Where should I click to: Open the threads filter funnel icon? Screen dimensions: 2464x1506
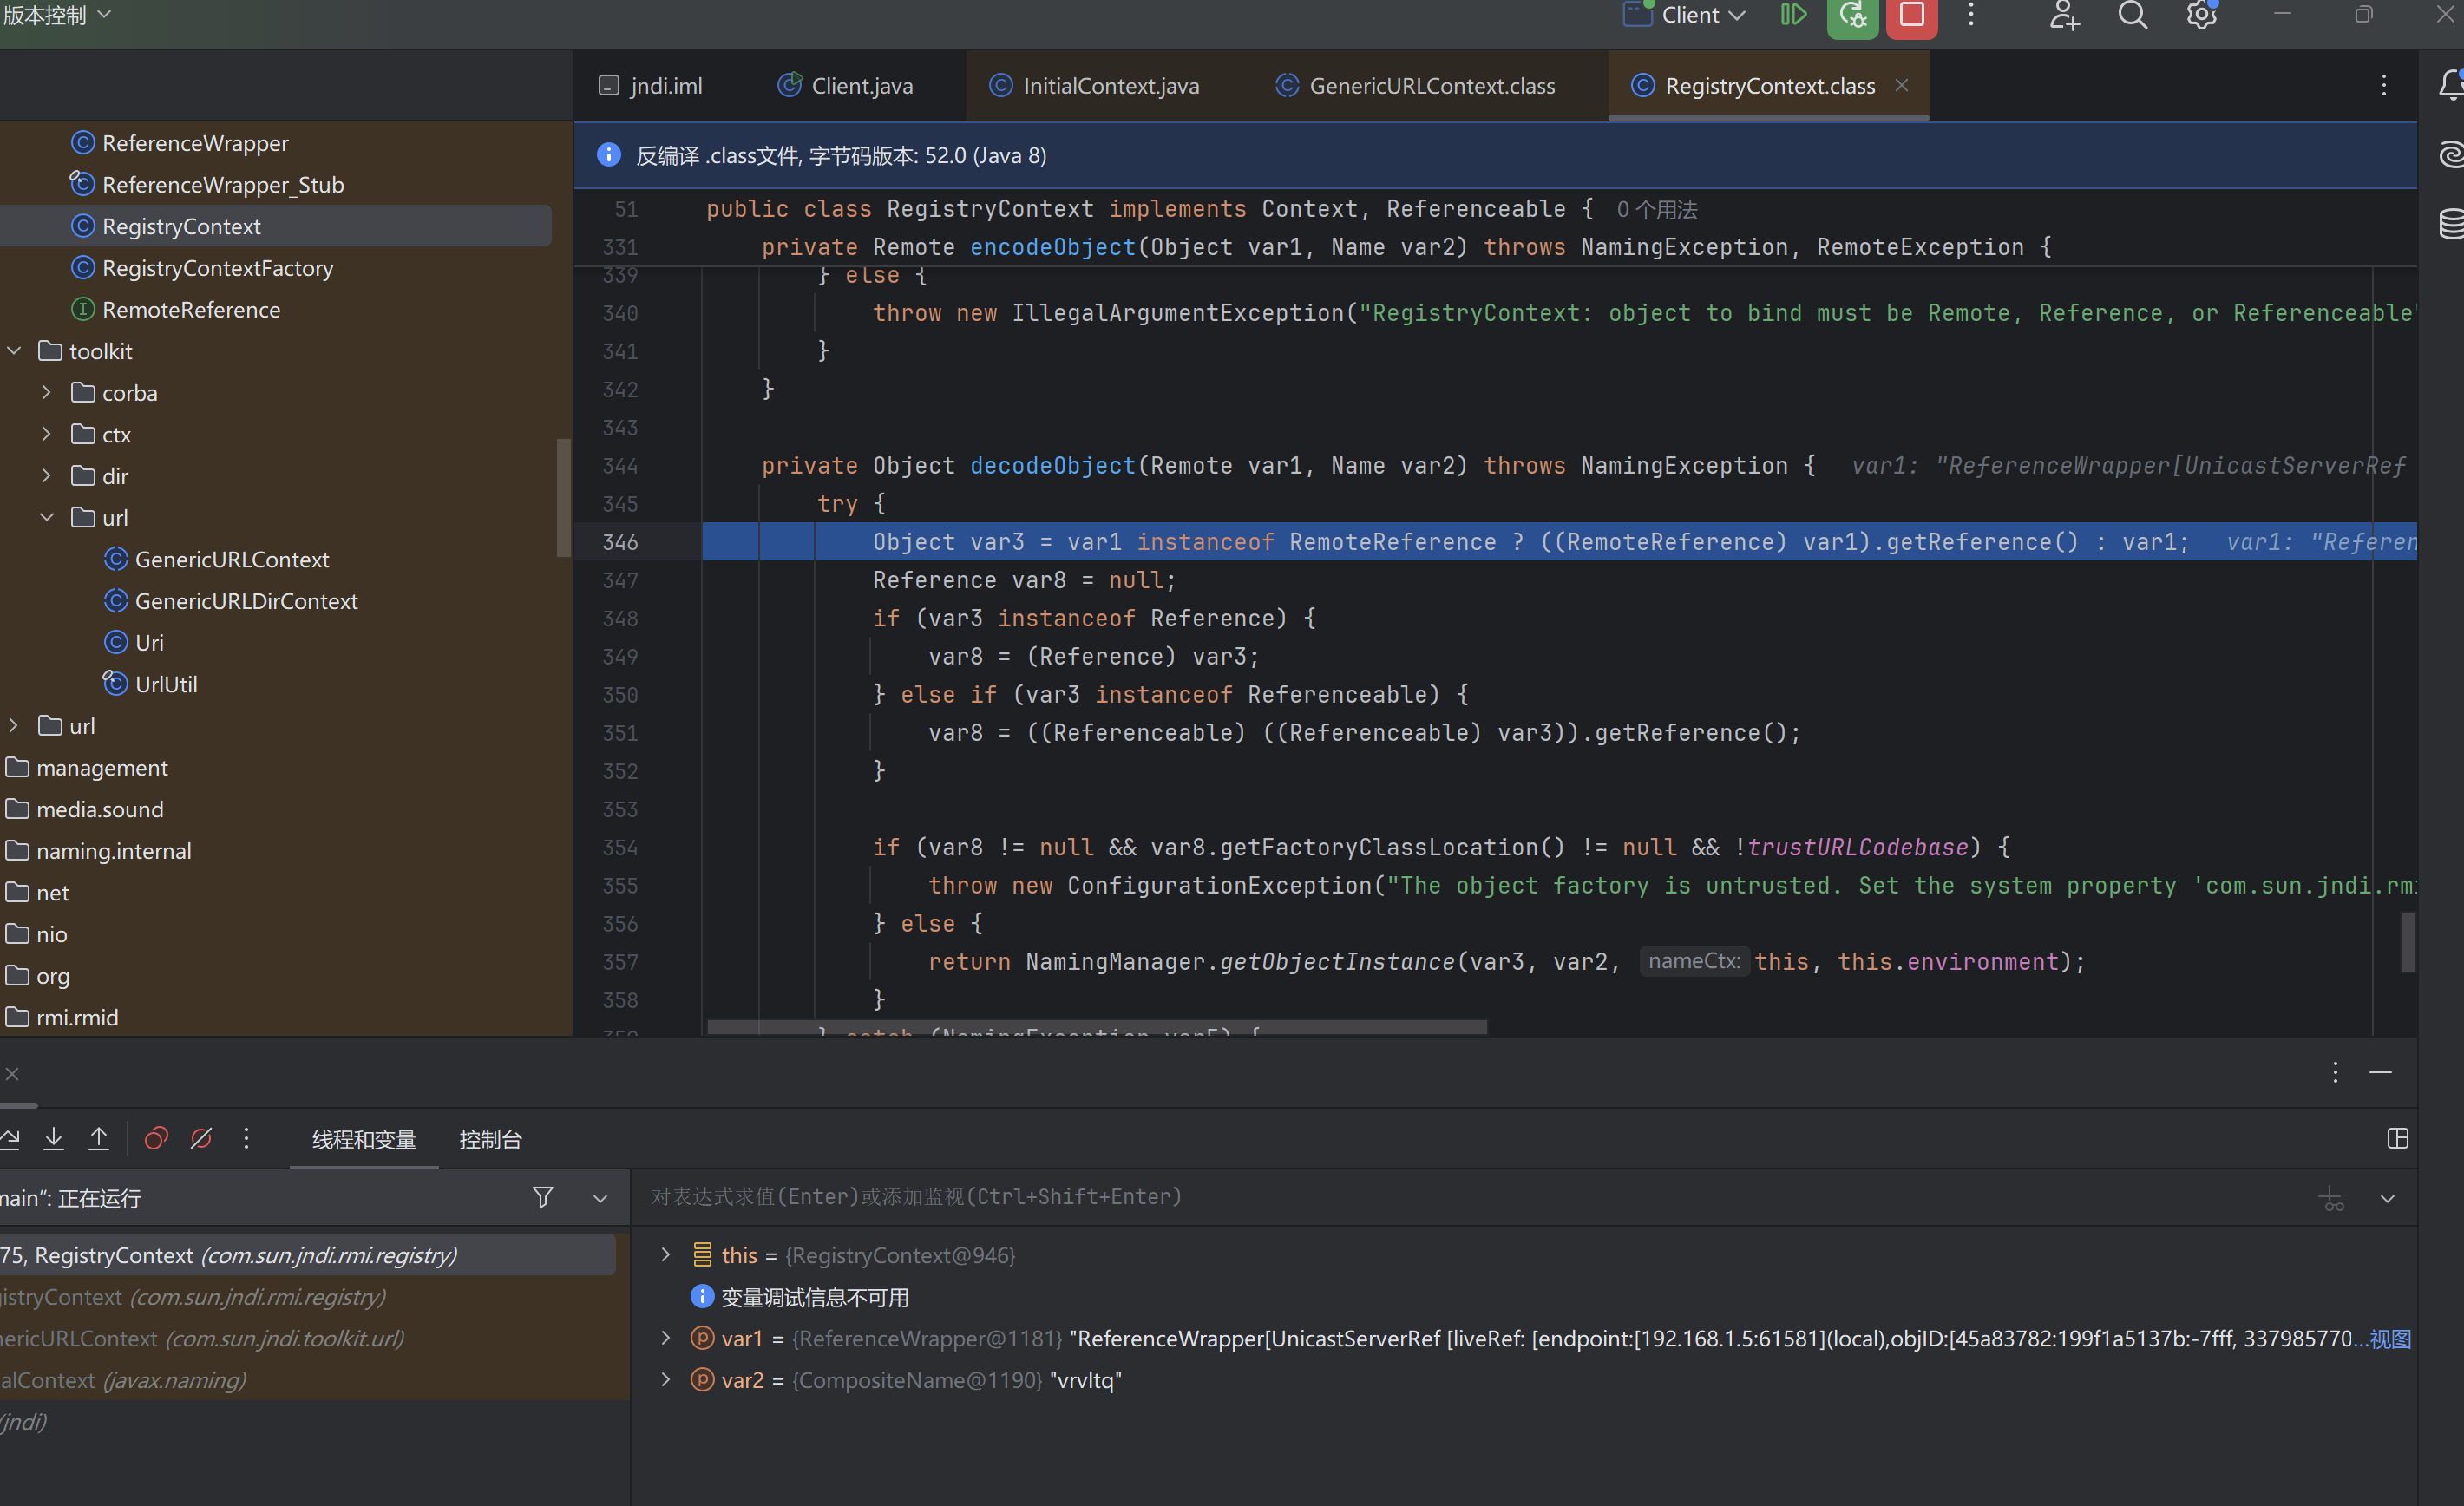(x=542, y=1197)
